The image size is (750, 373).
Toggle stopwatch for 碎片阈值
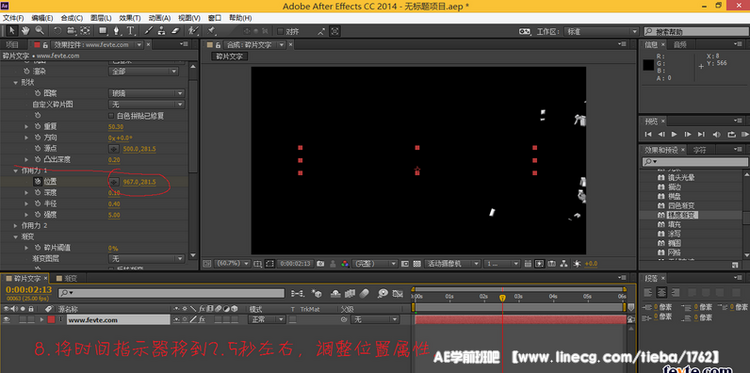[37, 248]
